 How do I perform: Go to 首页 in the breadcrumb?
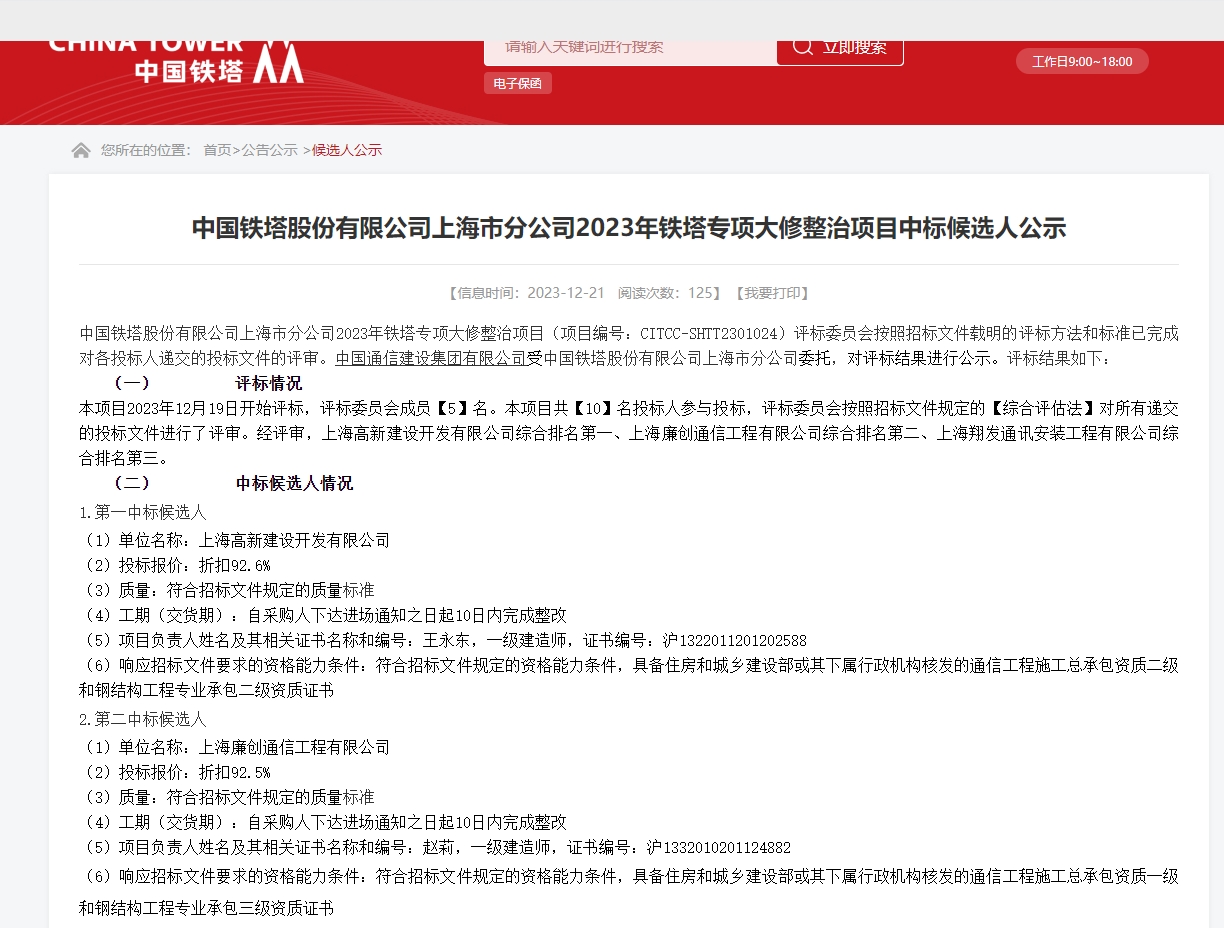pos(217,150)
